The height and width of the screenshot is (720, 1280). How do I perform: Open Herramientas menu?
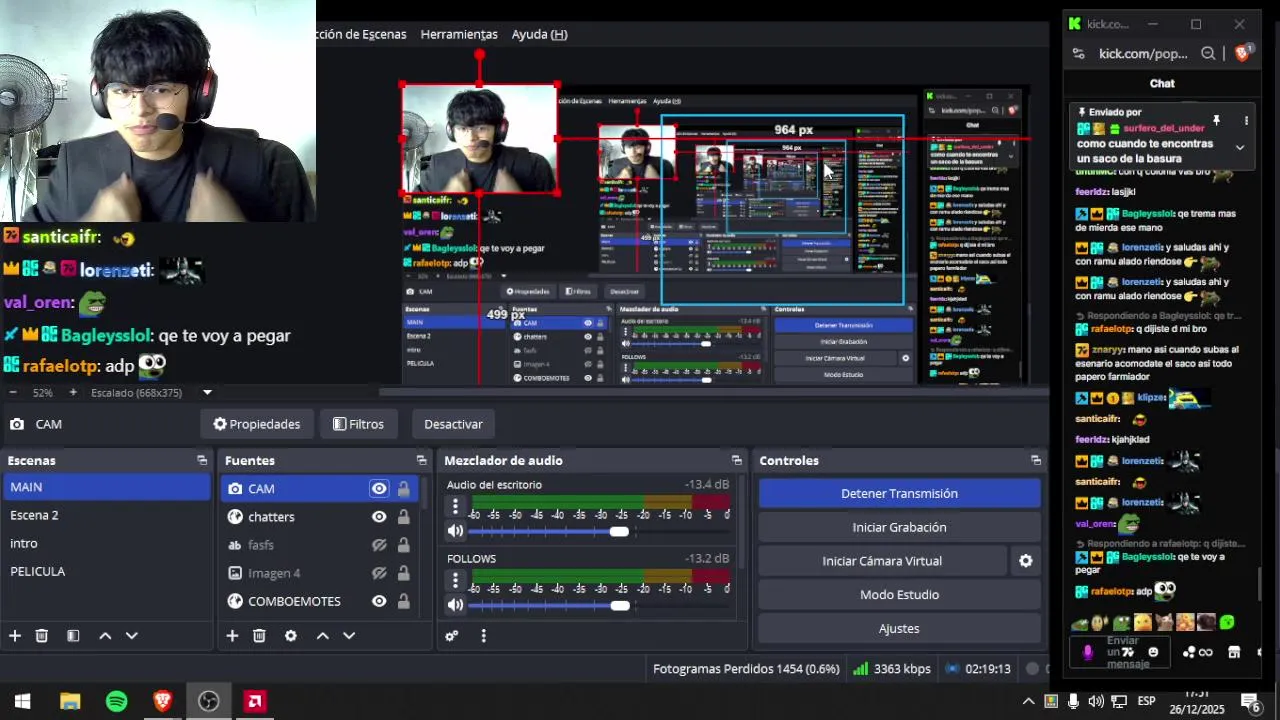[459, 34]
